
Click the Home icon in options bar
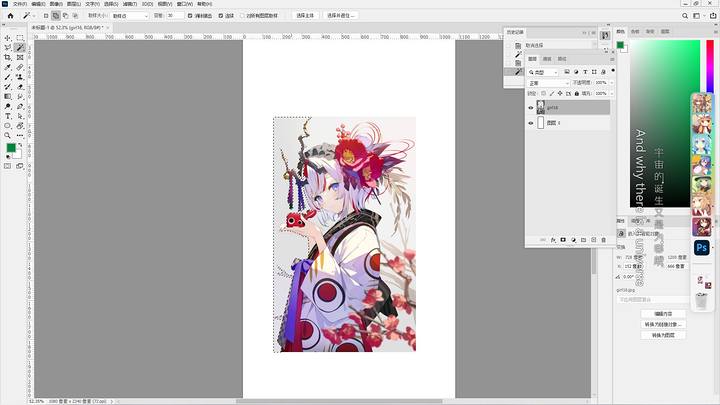tap(11, 16)
